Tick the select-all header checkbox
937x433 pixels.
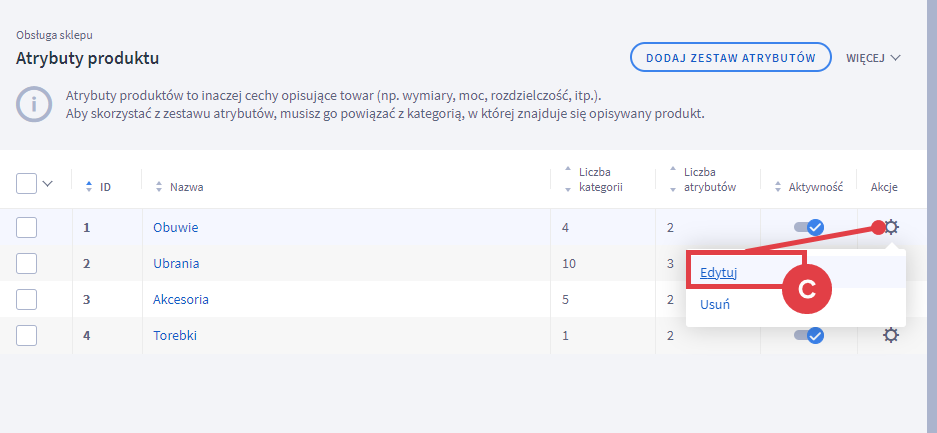(x=26, y=183)
